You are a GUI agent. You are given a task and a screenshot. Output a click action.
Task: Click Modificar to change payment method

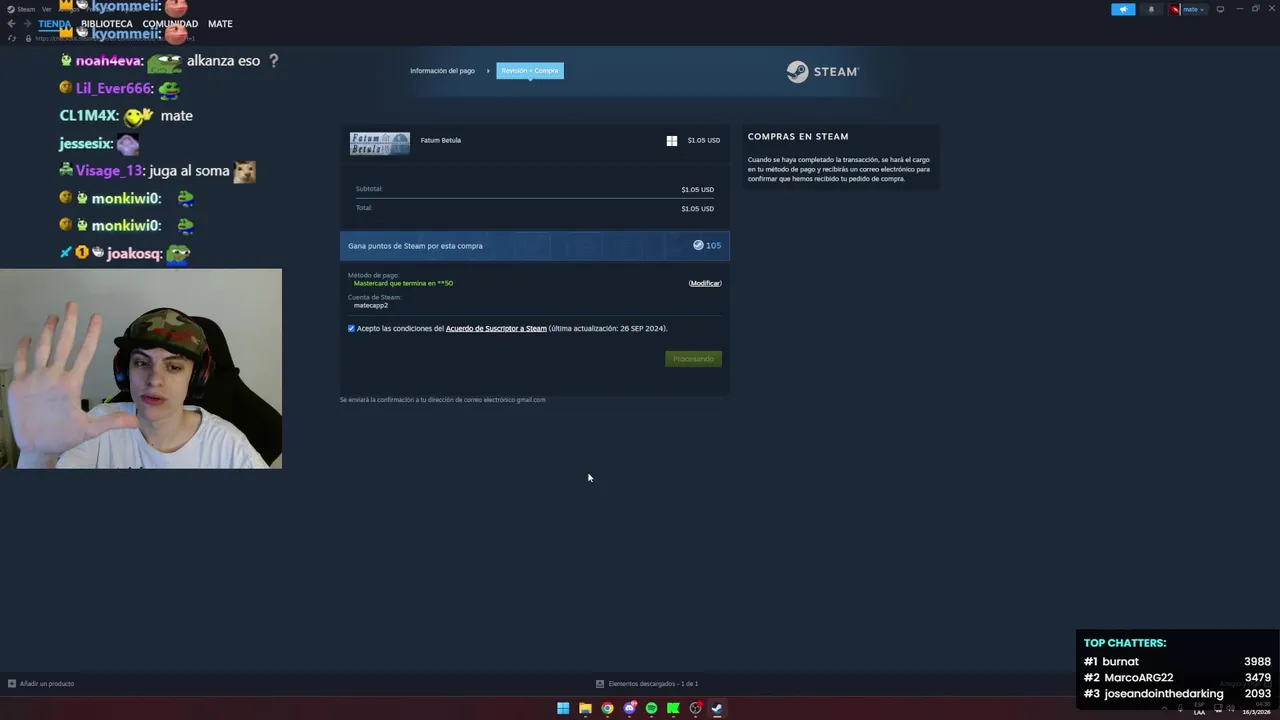click(x=705, y=284)
